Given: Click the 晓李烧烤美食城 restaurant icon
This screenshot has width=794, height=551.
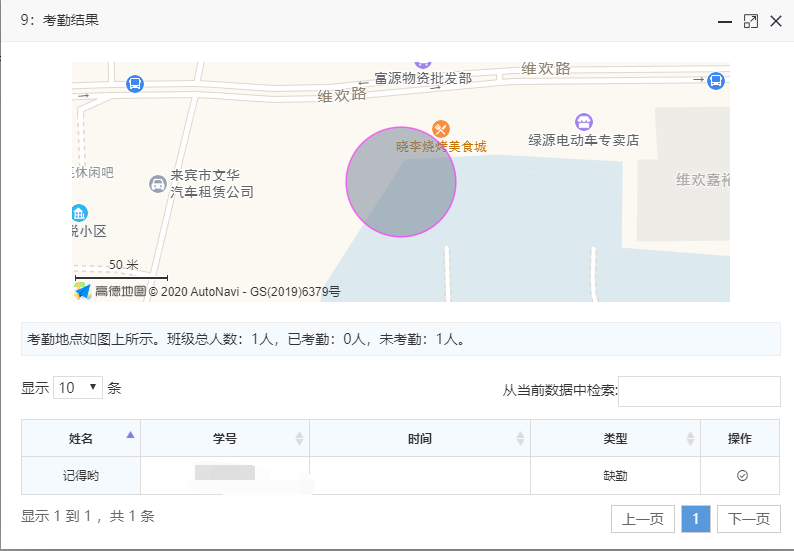Looking at the screenshot, I should click(441, 129).
